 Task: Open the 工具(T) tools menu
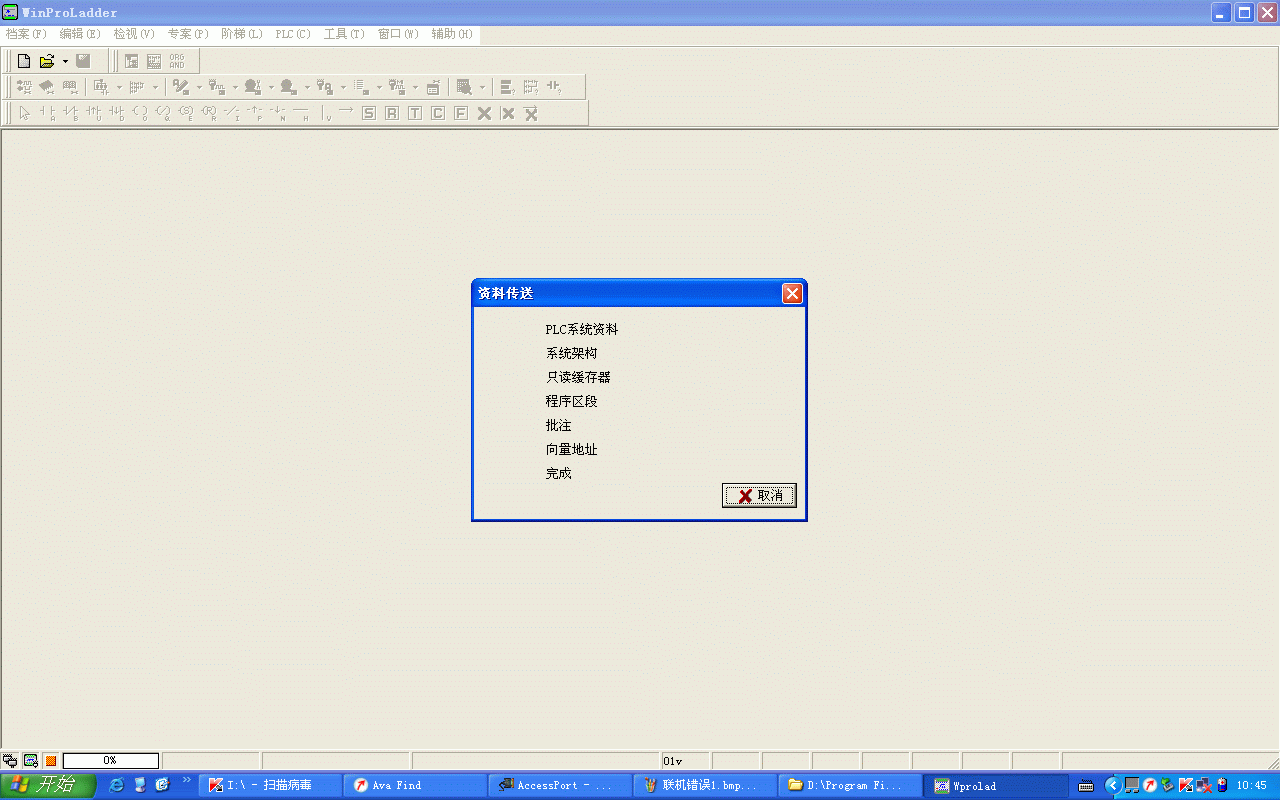click(344, 34)
